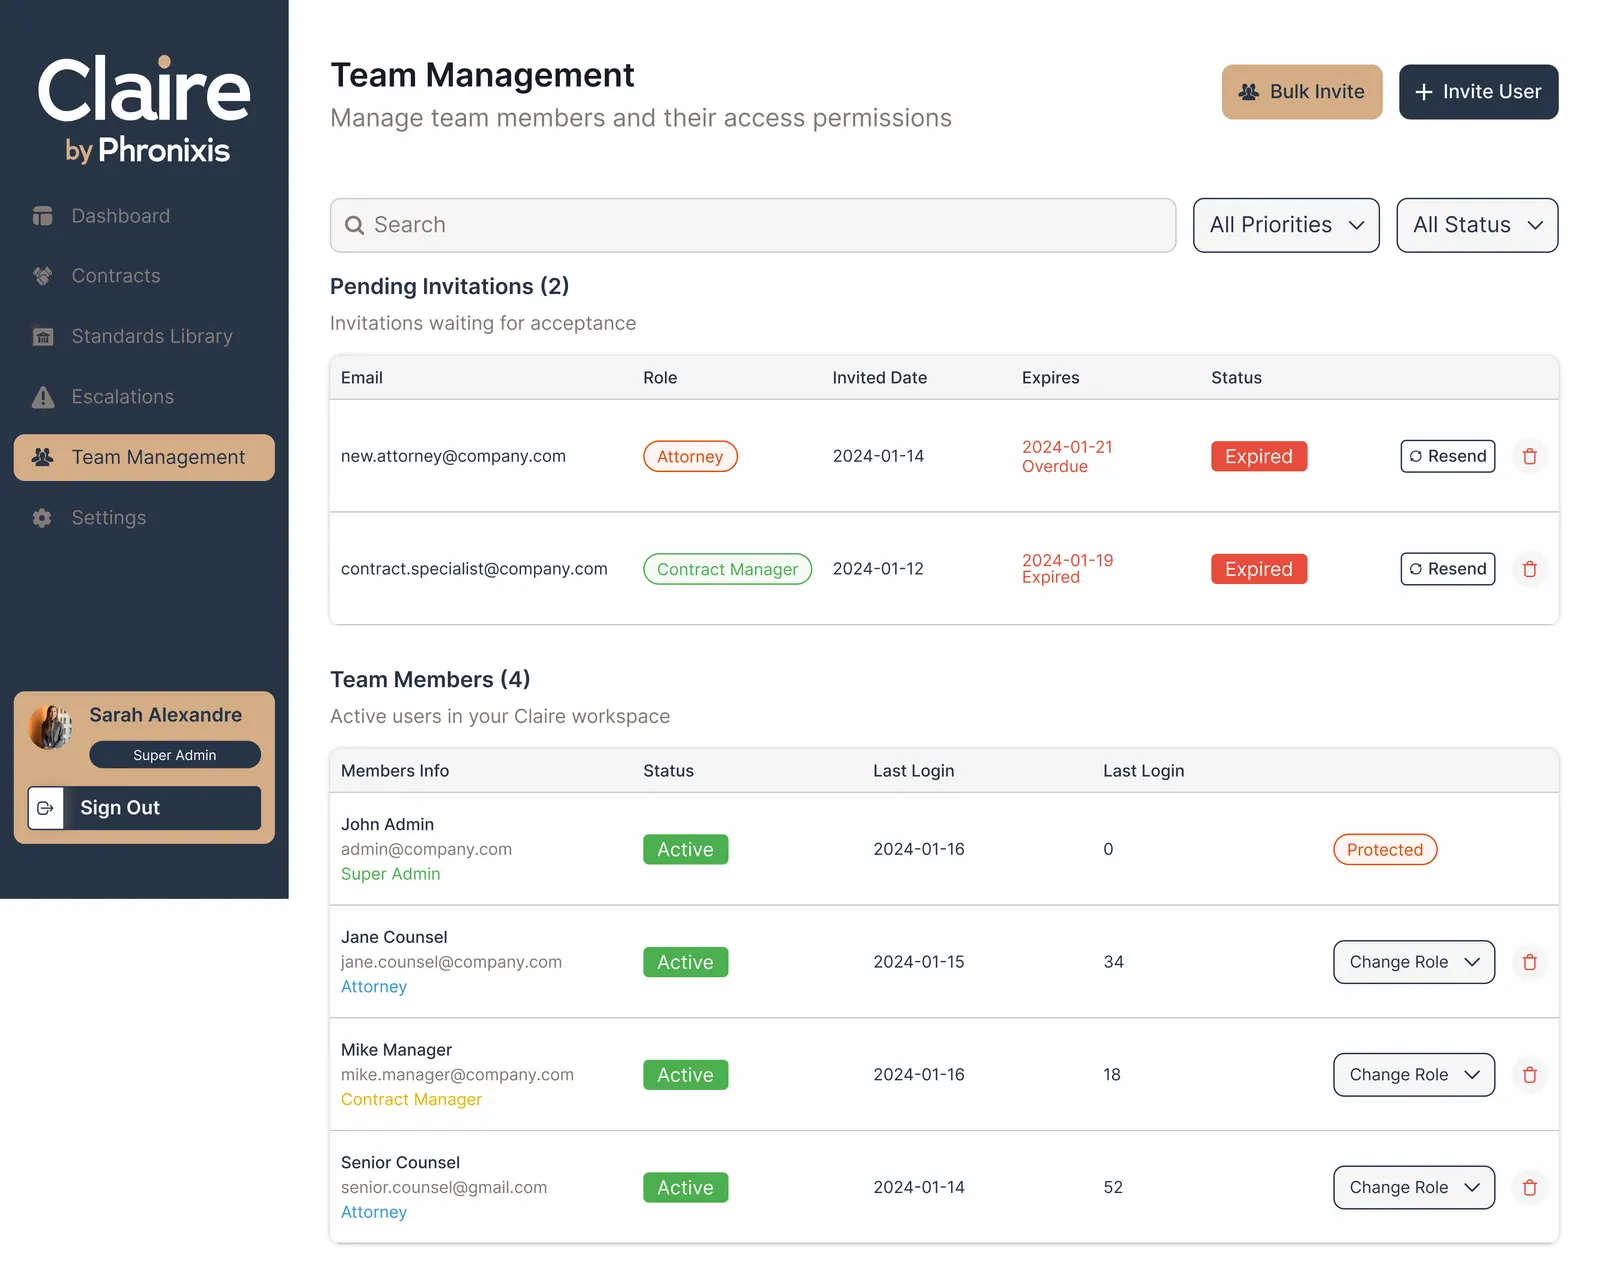The width and height of the screenshot is (1600, 1285).
Task: Open Change Role dropdown for Senior Counsel
Action: click(1414, 1188)
